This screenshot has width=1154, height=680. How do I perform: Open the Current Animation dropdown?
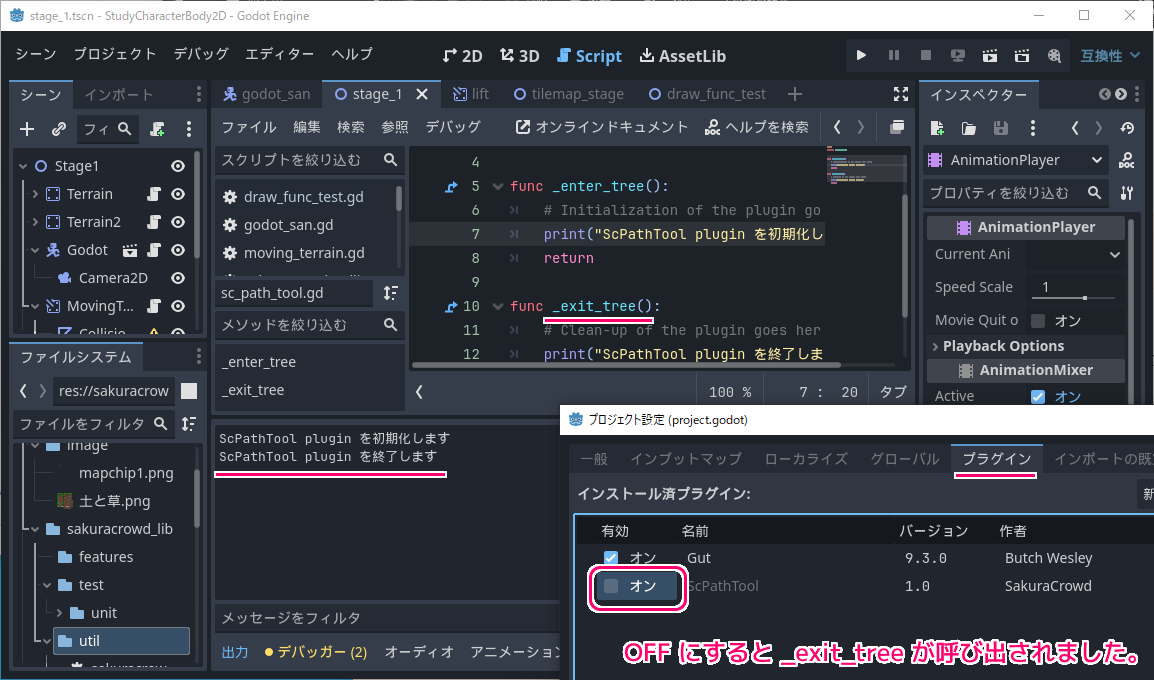pyautogui.click(x=1076, y=254)
